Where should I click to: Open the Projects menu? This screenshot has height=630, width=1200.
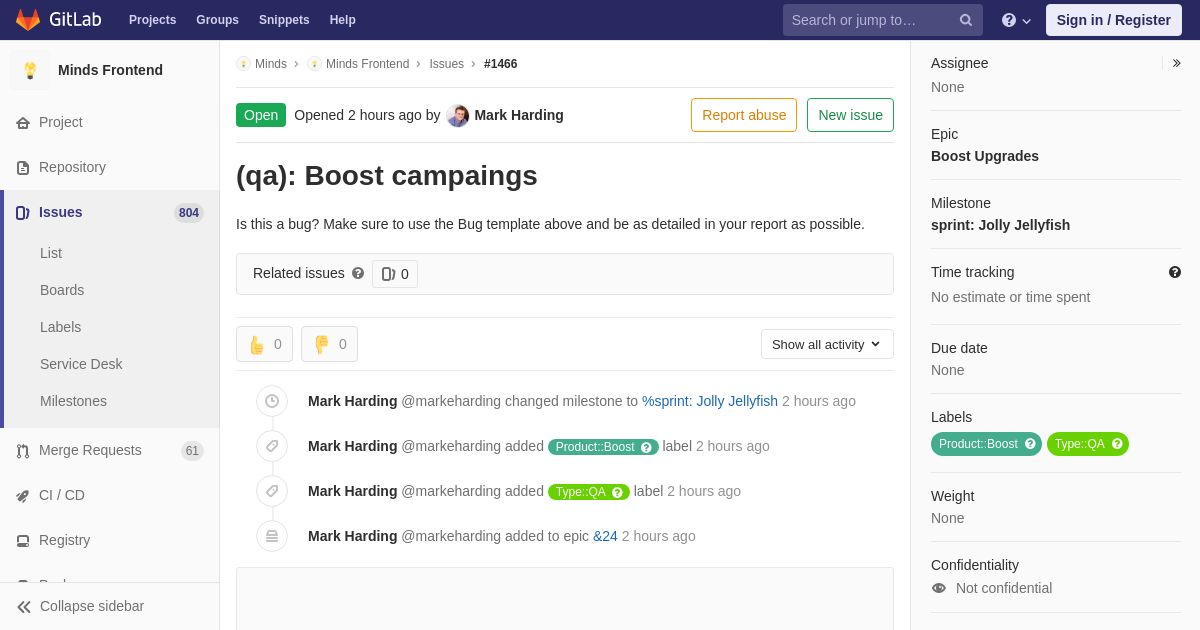point(152,20)
